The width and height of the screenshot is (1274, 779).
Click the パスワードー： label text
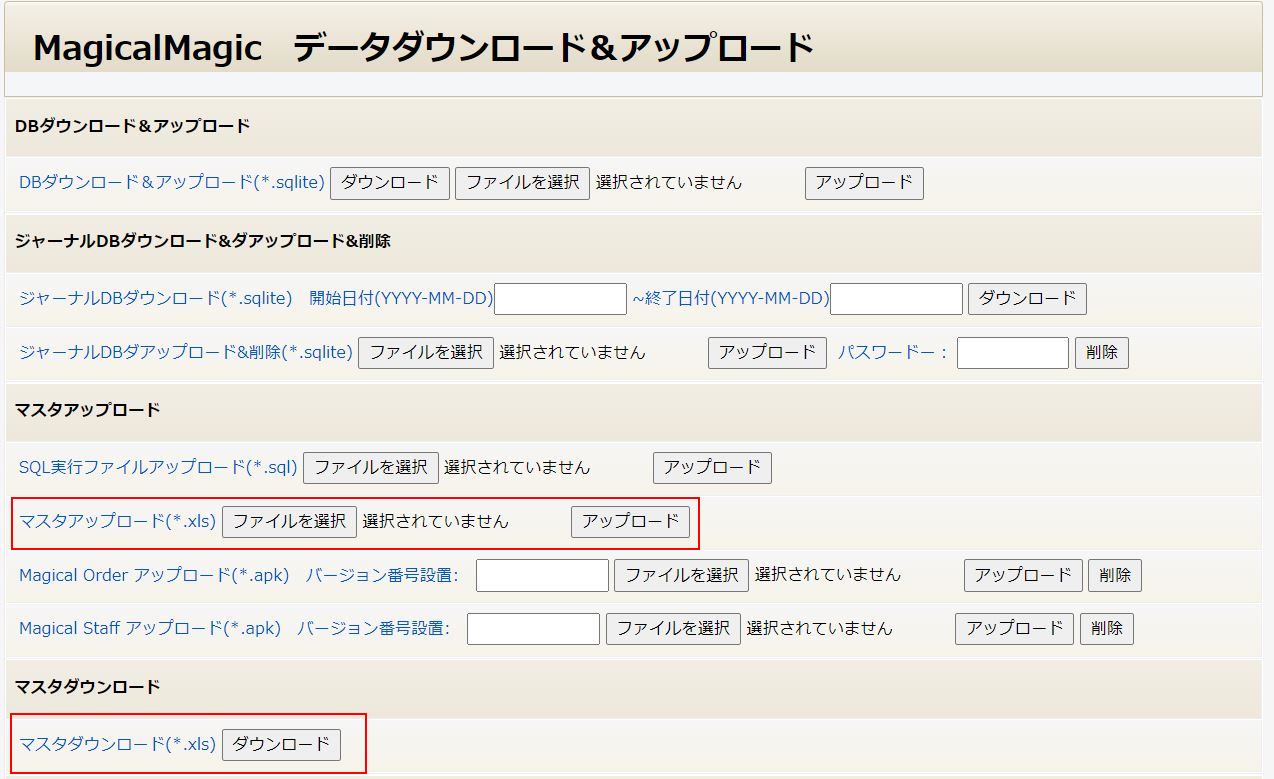tap(893, 353)
